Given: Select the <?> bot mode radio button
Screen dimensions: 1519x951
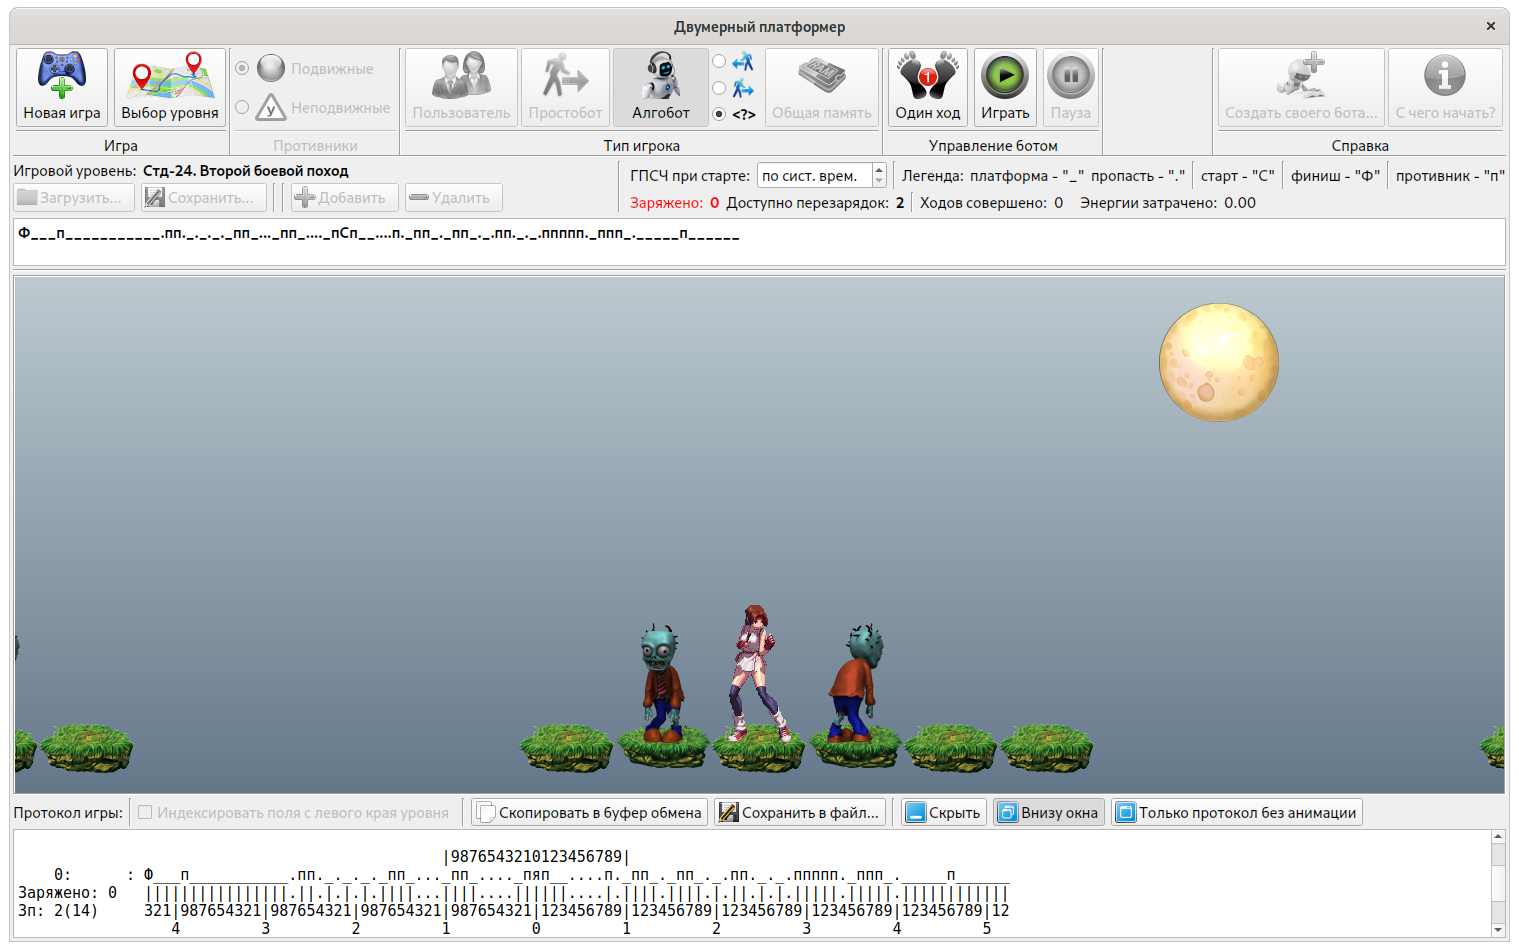Looking at the screenshot, I should 719,114.
